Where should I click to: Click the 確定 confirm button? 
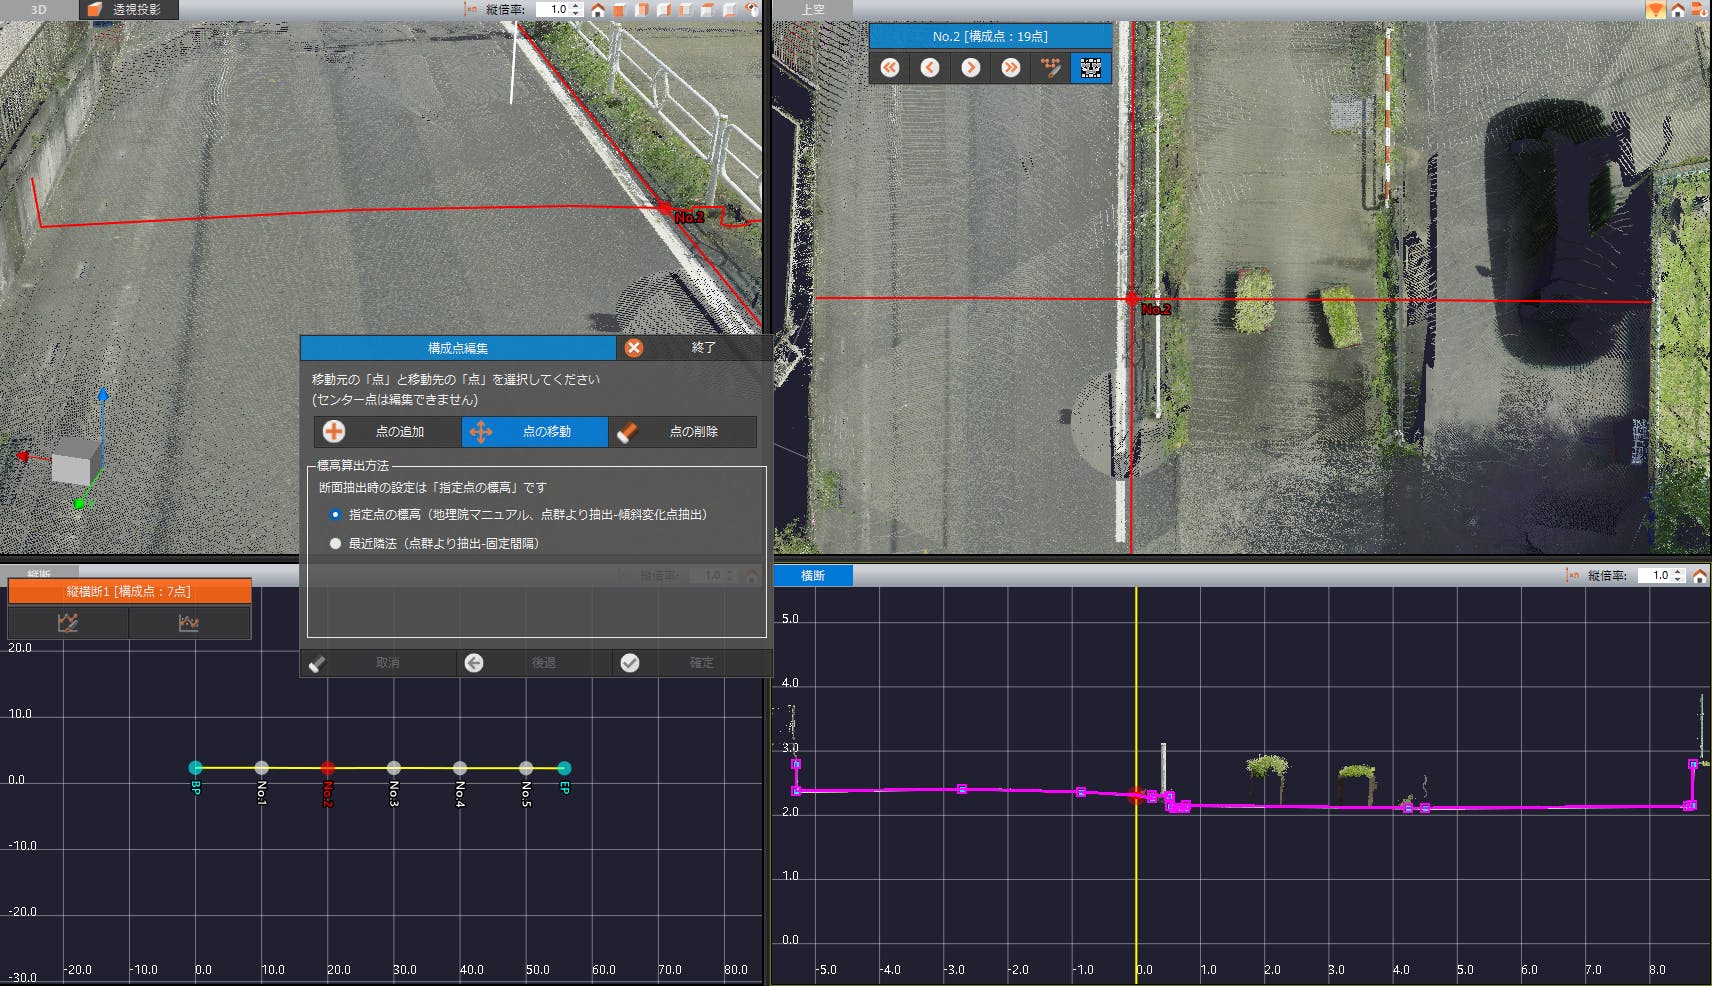click(x=692, y=663)
